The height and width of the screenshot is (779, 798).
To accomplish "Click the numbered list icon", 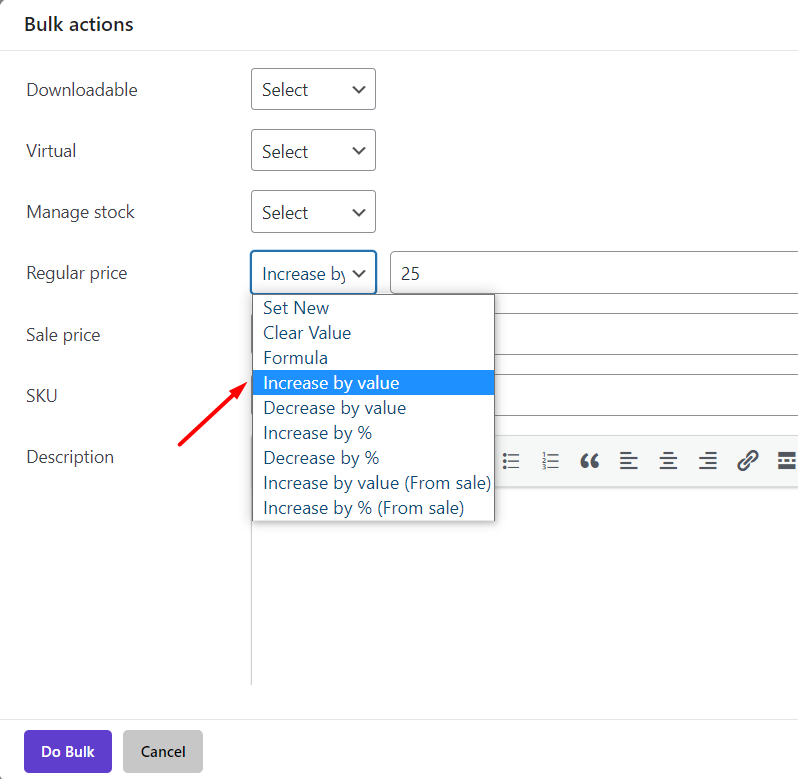I will (550, 461).
